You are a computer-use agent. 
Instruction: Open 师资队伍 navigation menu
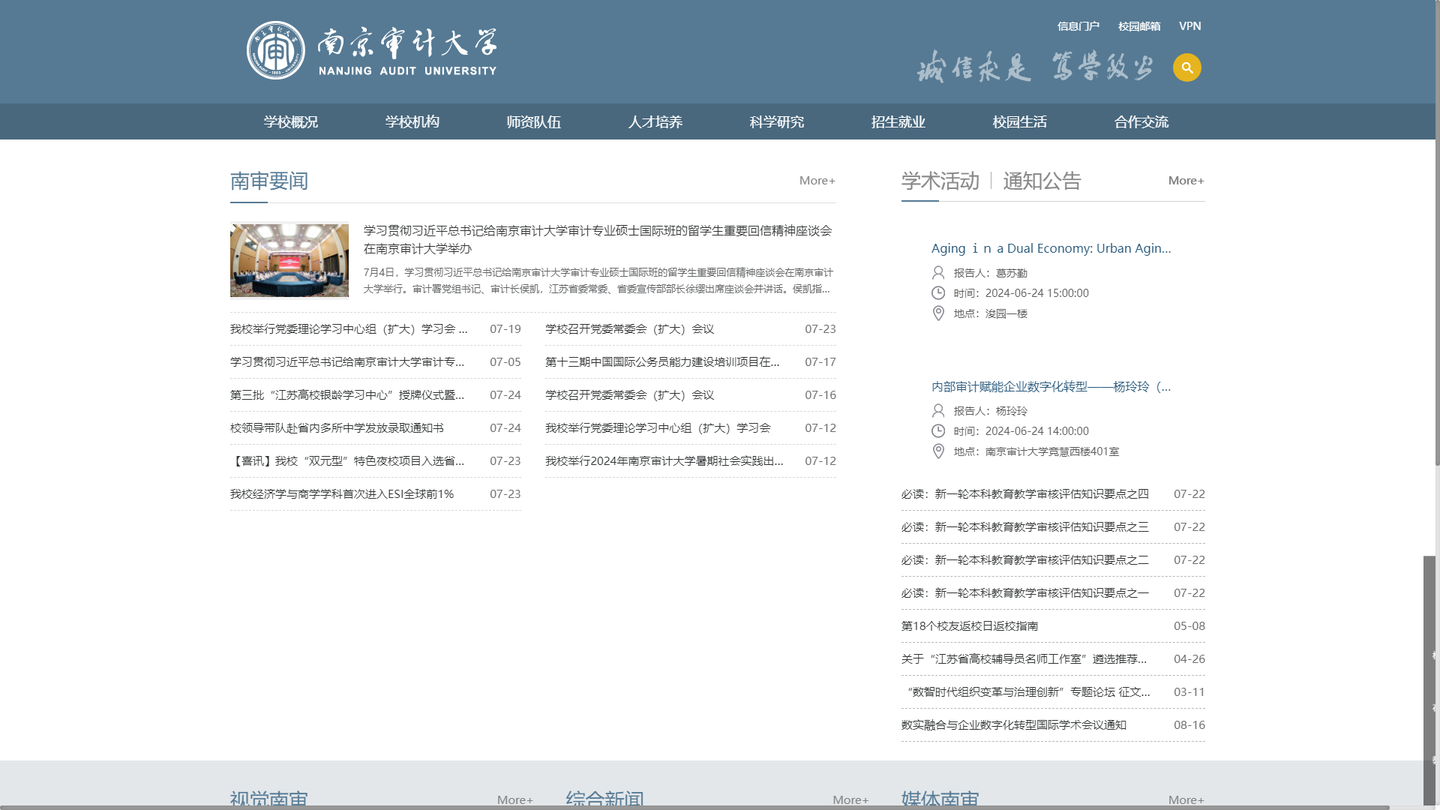point(534,122)
